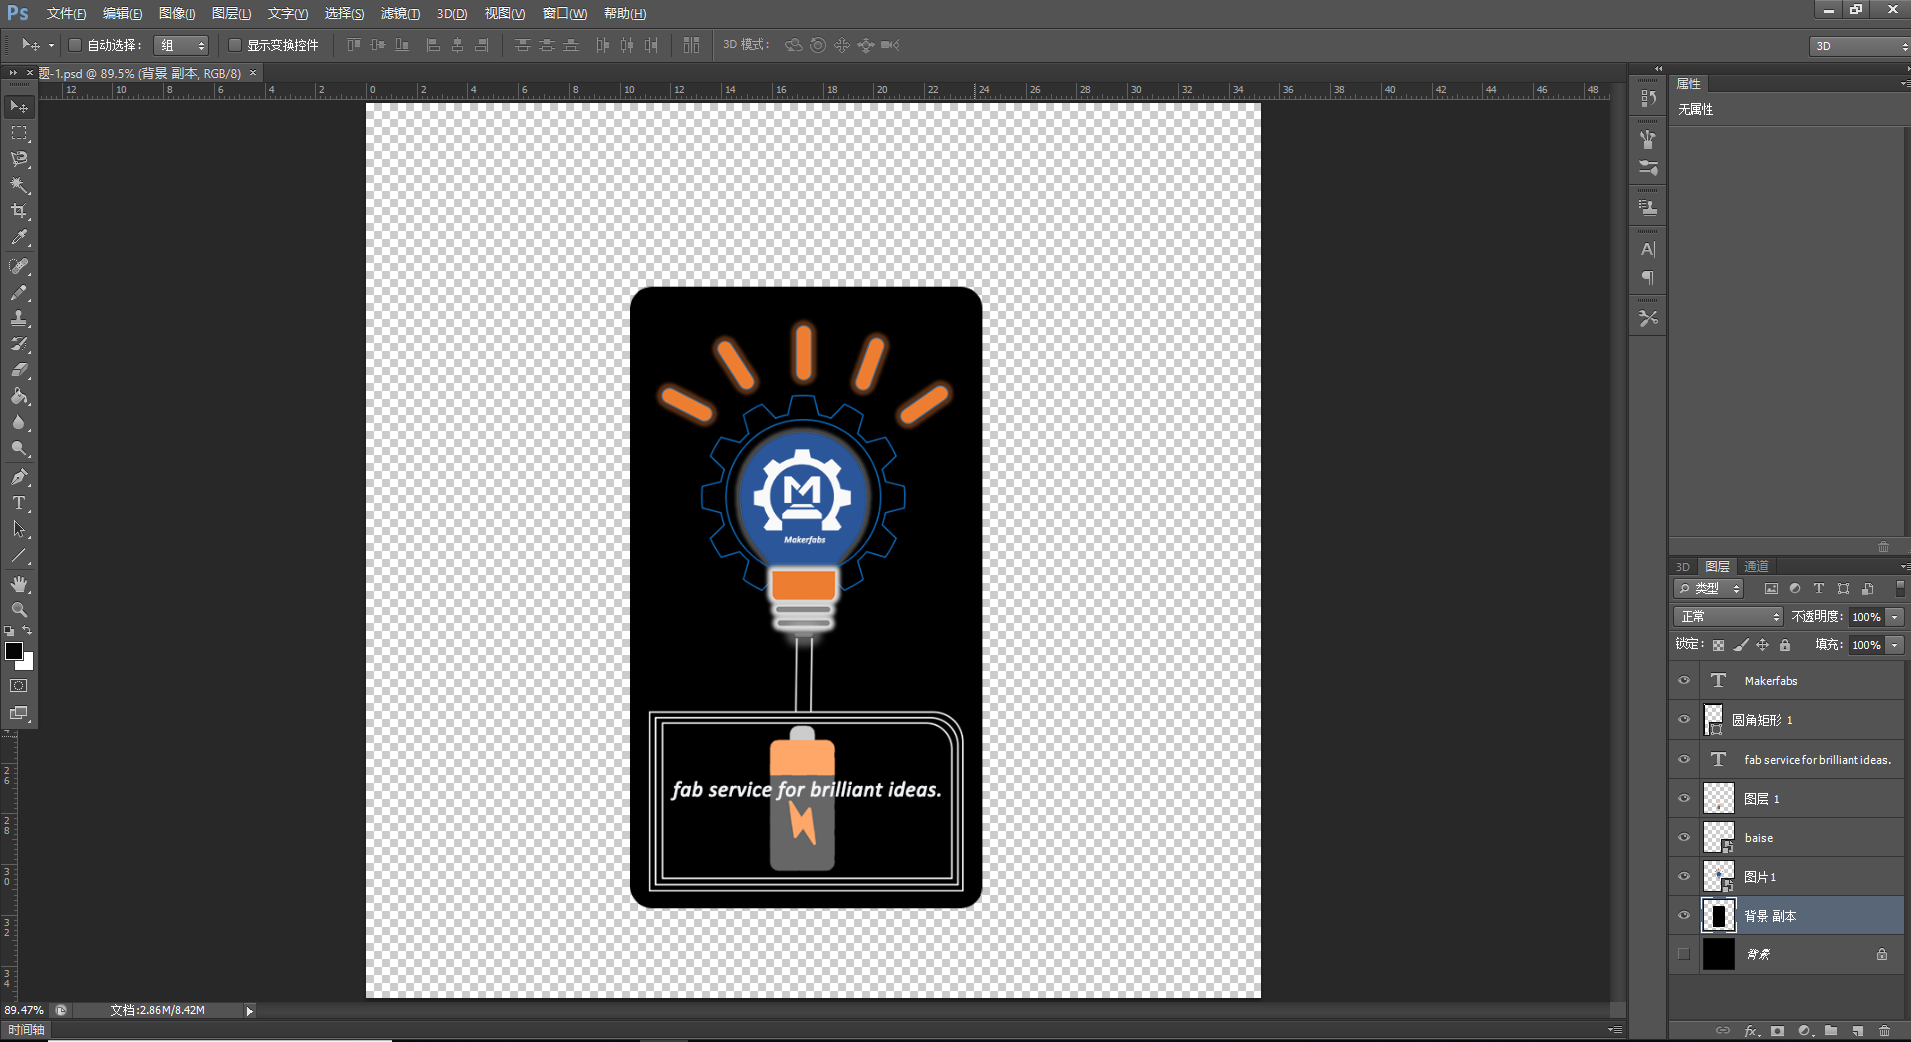Open the Character panel icon

click(x=1648, y=249)
